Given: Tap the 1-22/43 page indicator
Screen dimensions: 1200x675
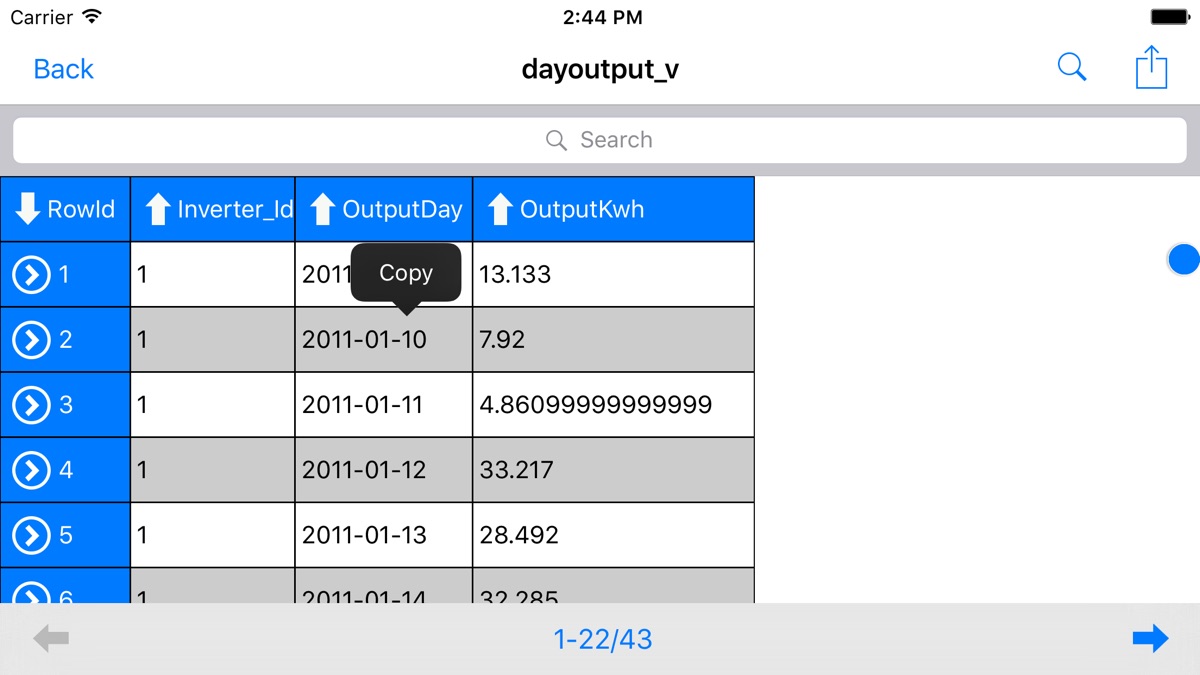Looking at the screenshot, I should (602, 639).
